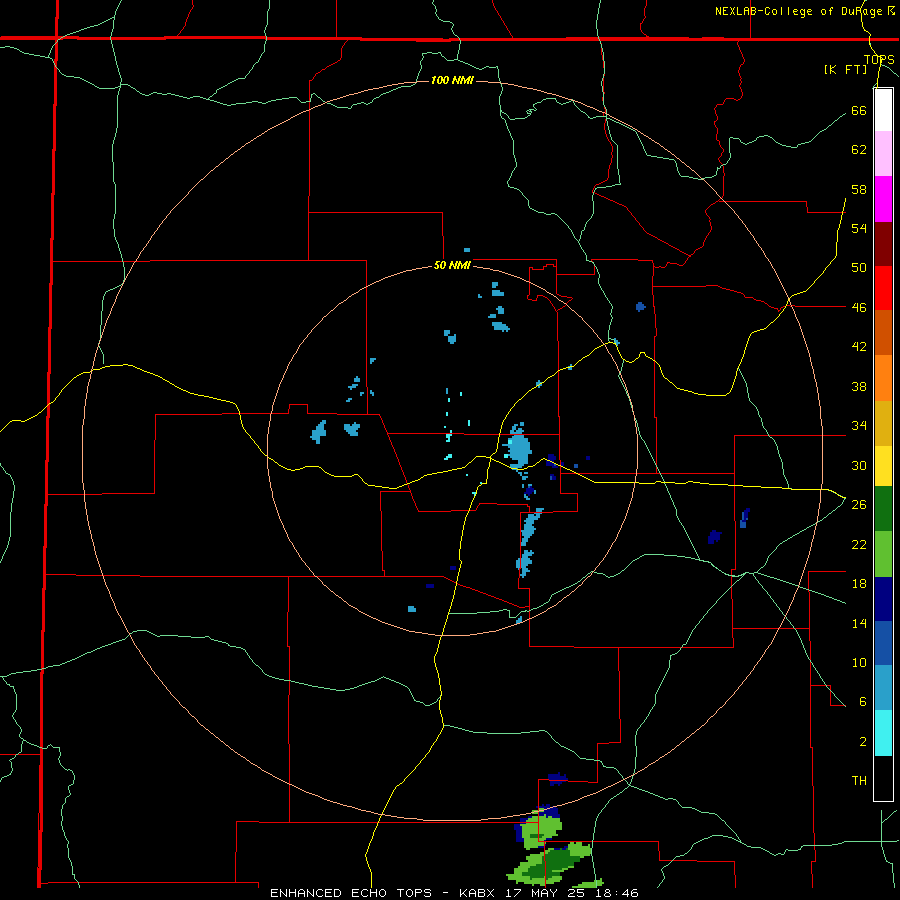Select the '42' legend value
900x900 pixels.
coord(859,347)
